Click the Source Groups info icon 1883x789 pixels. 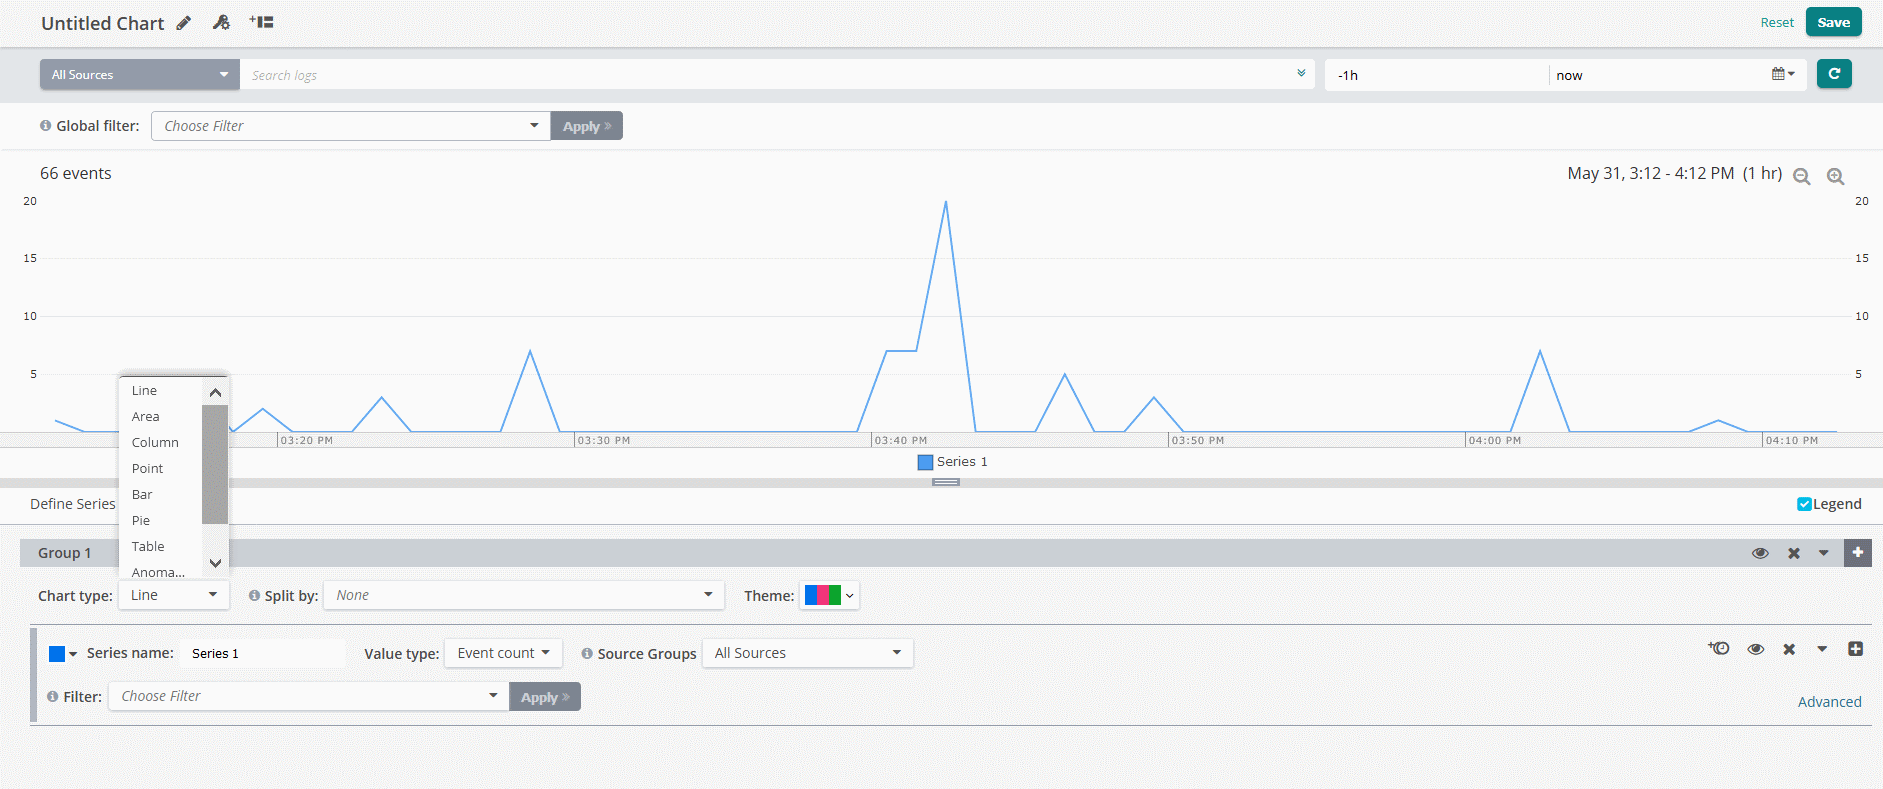(x=587, y=654)
